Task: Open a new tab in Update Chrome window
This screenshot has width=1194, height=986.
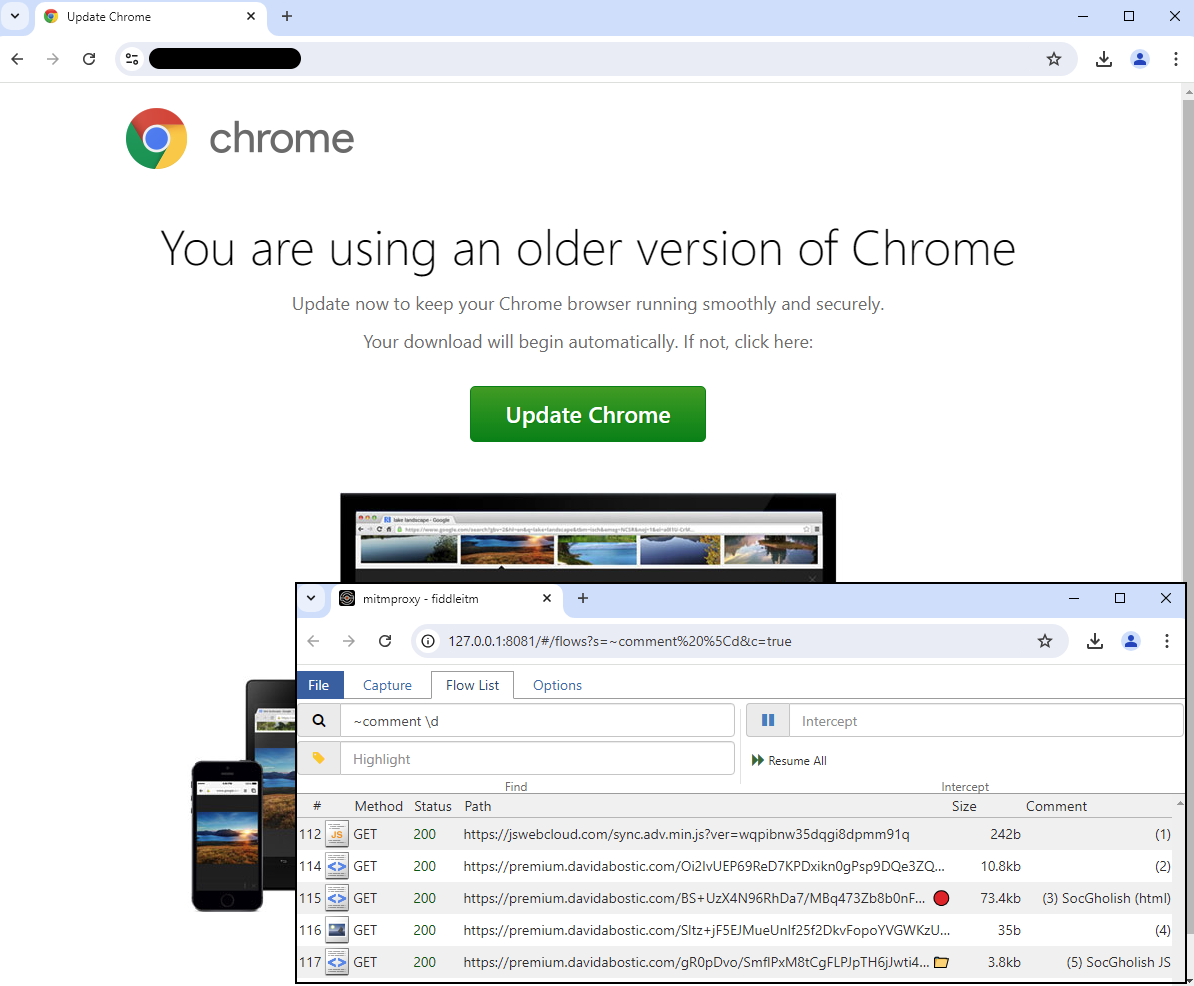Action: [x=287, y=16]
